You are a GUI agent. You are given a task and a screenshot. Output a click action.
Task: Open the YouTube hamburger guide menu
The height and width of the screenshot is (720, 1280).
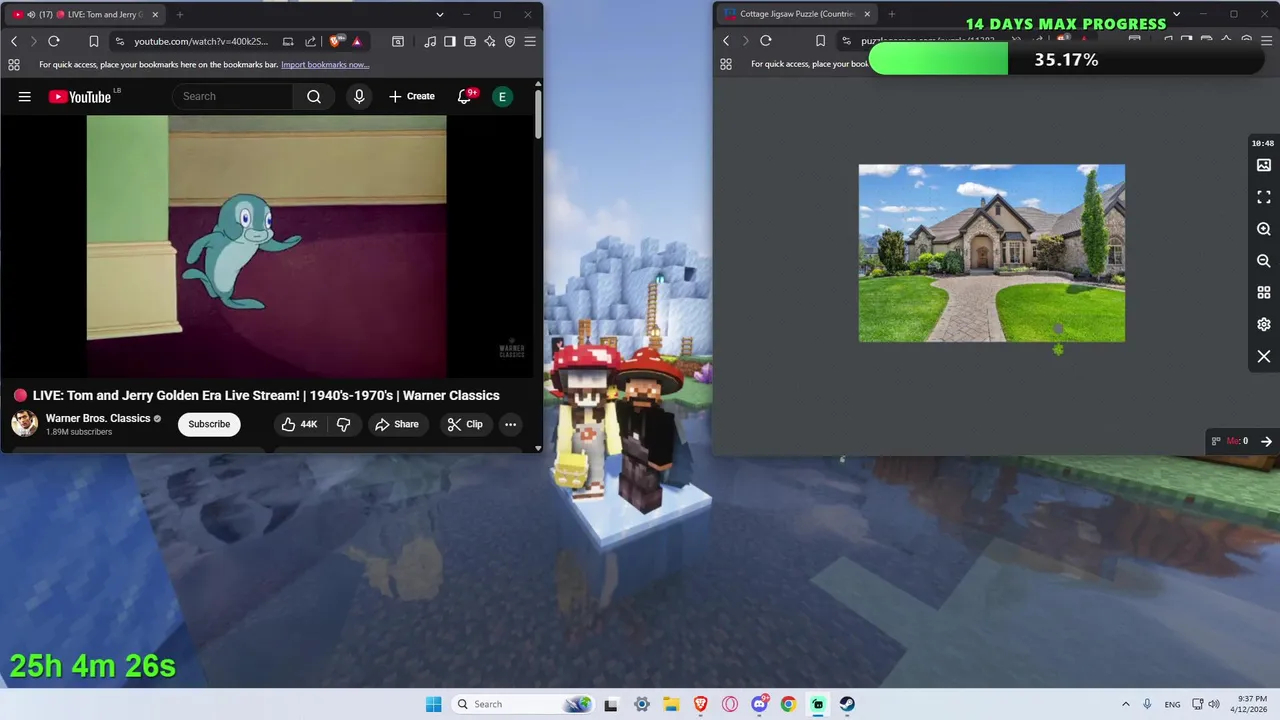[x=24, y=97]
